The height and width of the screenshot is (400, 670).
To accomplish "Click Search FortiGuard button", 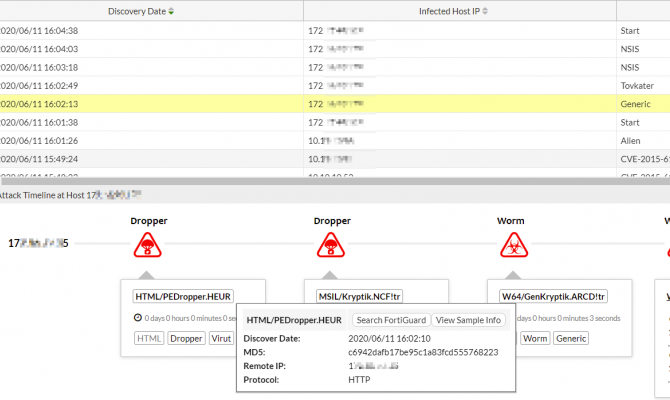I will [x=391, y=320].
